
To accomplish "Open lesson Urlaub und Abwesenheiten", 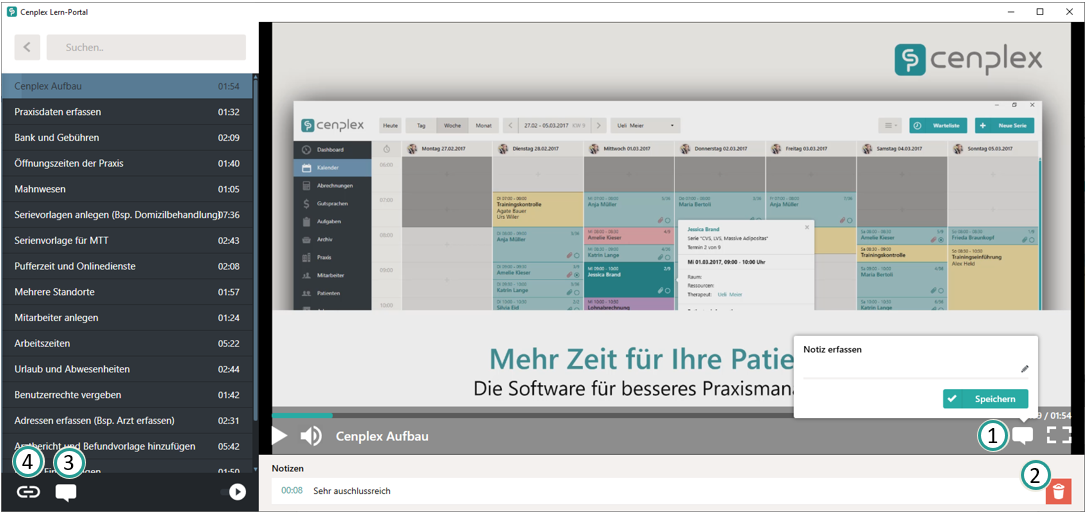I will pyautogui.click(x=128, y=369).
